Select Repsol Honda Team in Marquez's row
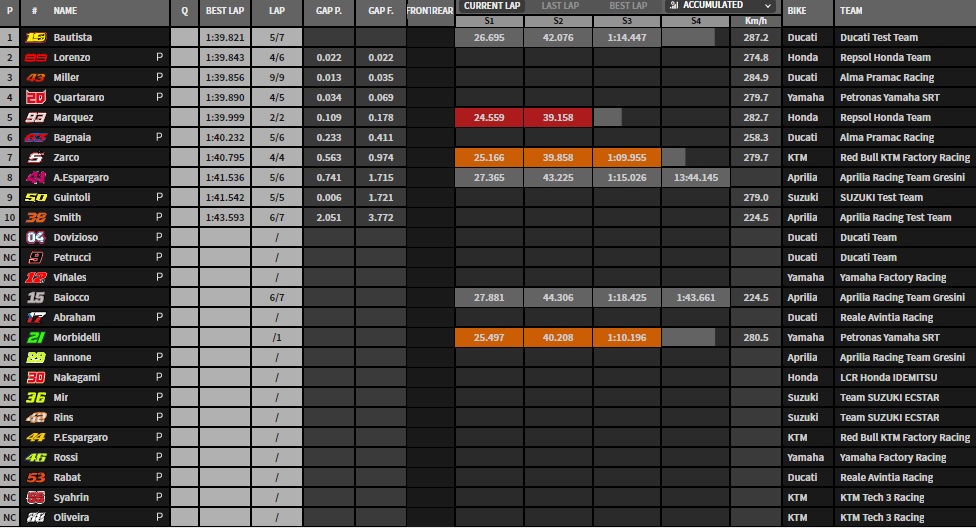This screenshot has height=528, width=976. point(885,117)
